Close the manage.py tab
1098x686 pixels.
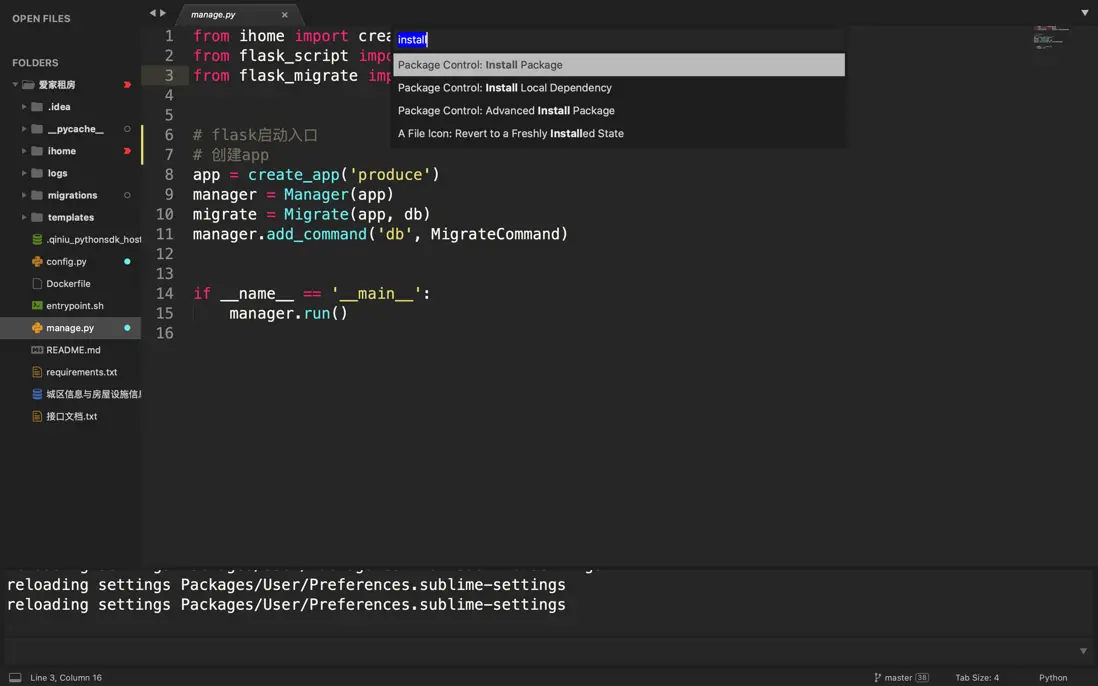tap(284, 15)
